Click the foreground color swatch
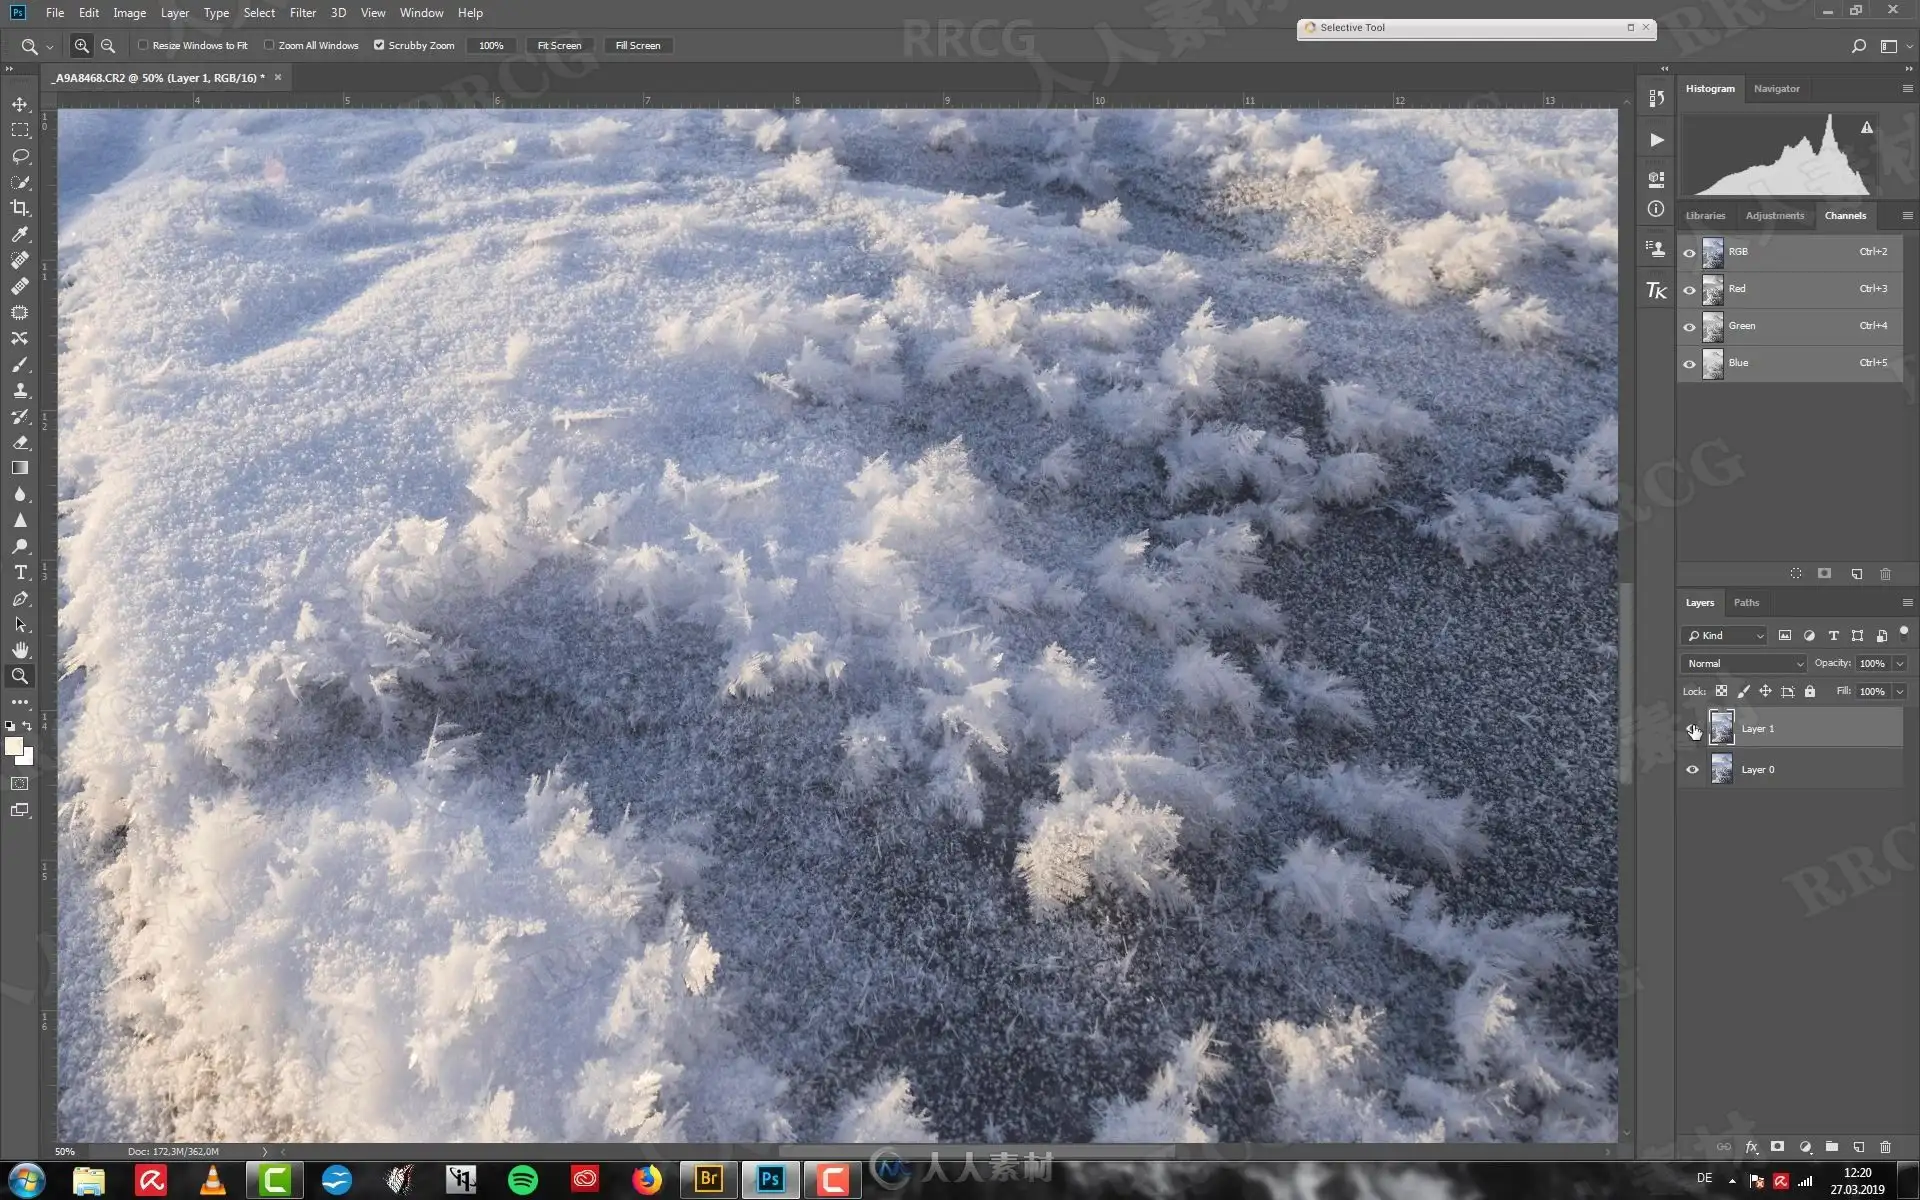The width and height of the screenshot is (1920, 1200). tap(14, 746)
